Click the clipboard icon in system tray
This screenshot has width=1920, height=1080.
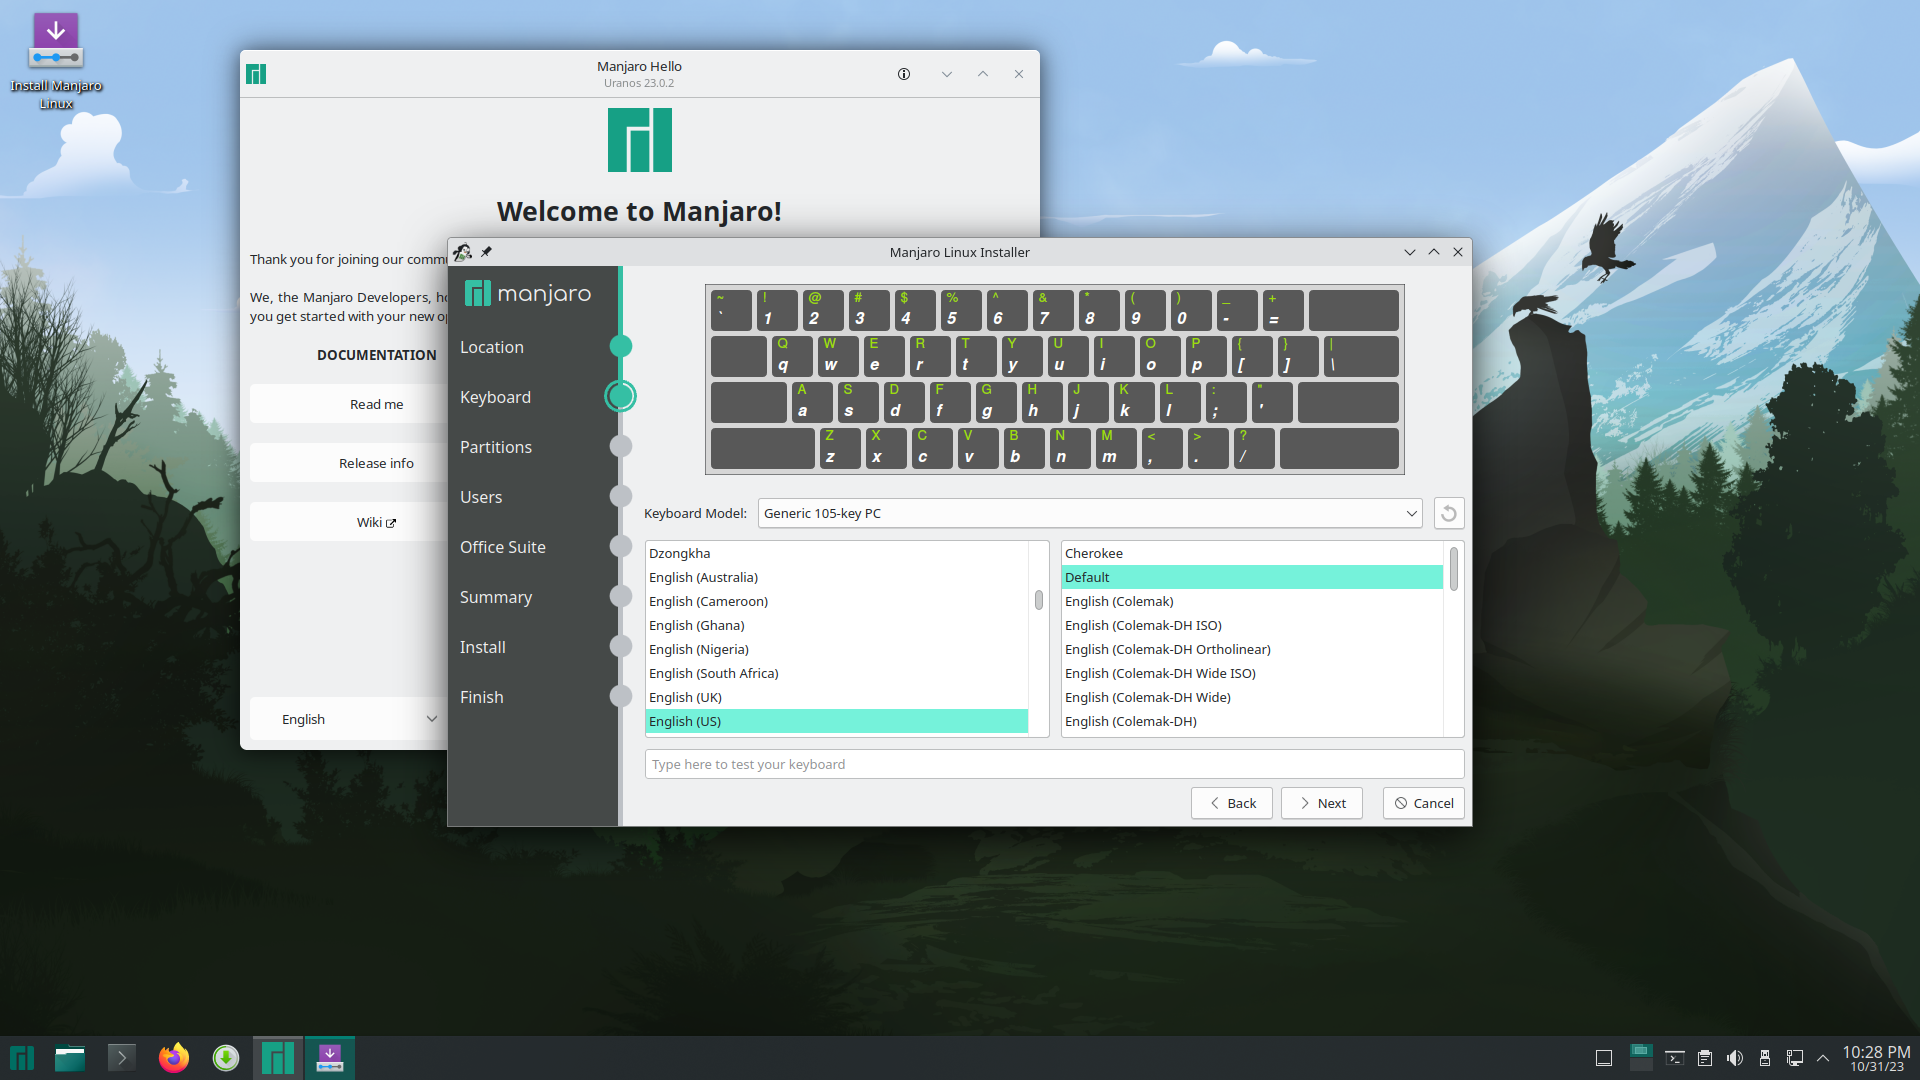(1705, 1058)
